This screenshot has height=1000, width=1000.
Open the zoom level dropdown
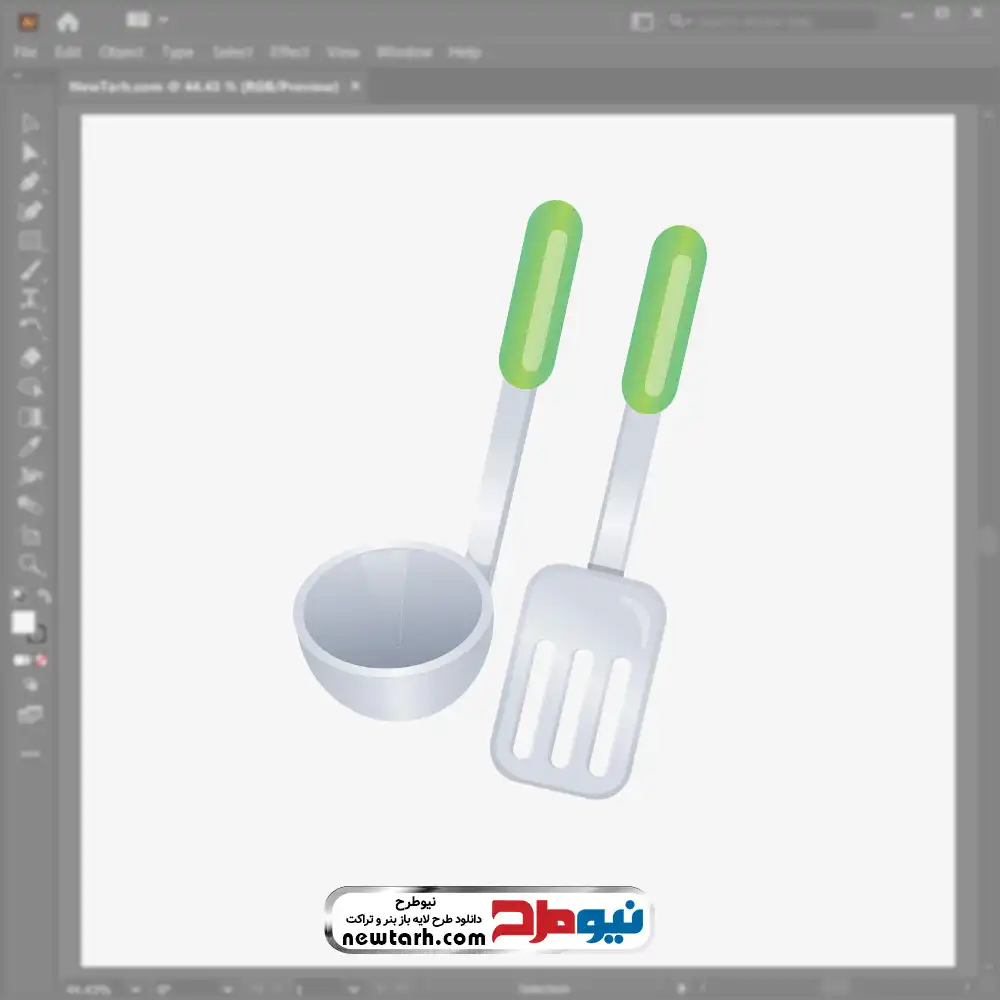136,990
